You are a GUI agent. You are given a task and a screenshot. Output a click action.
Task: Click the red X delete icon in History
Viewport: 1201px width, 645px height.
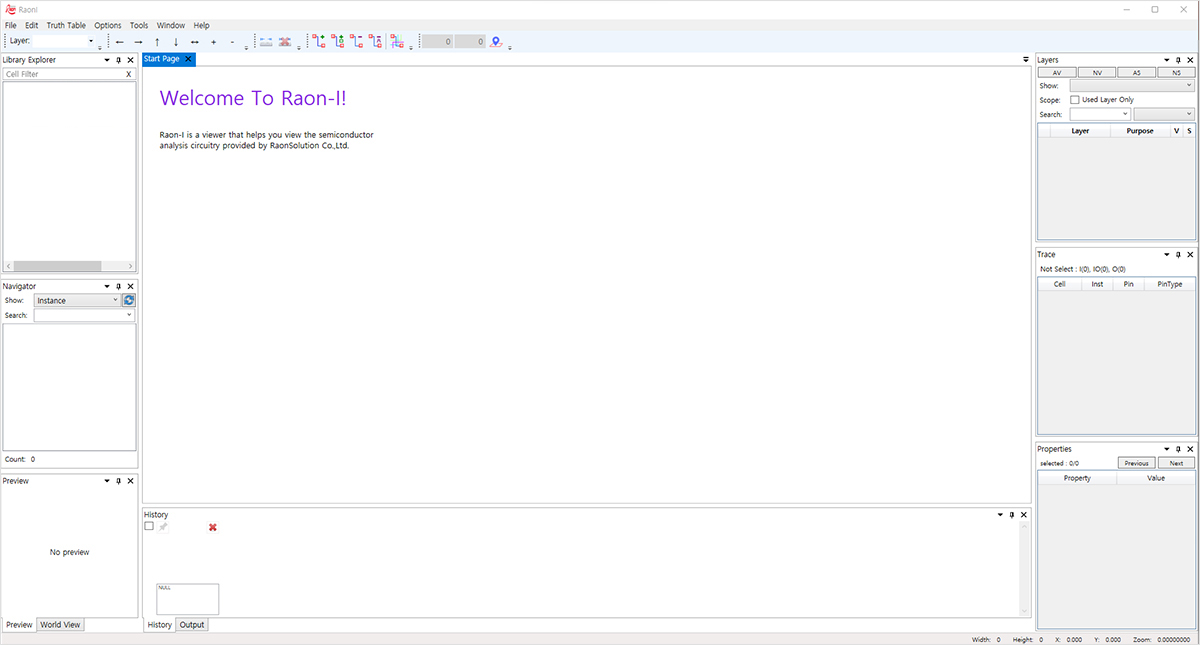click(x=212, y=527)
